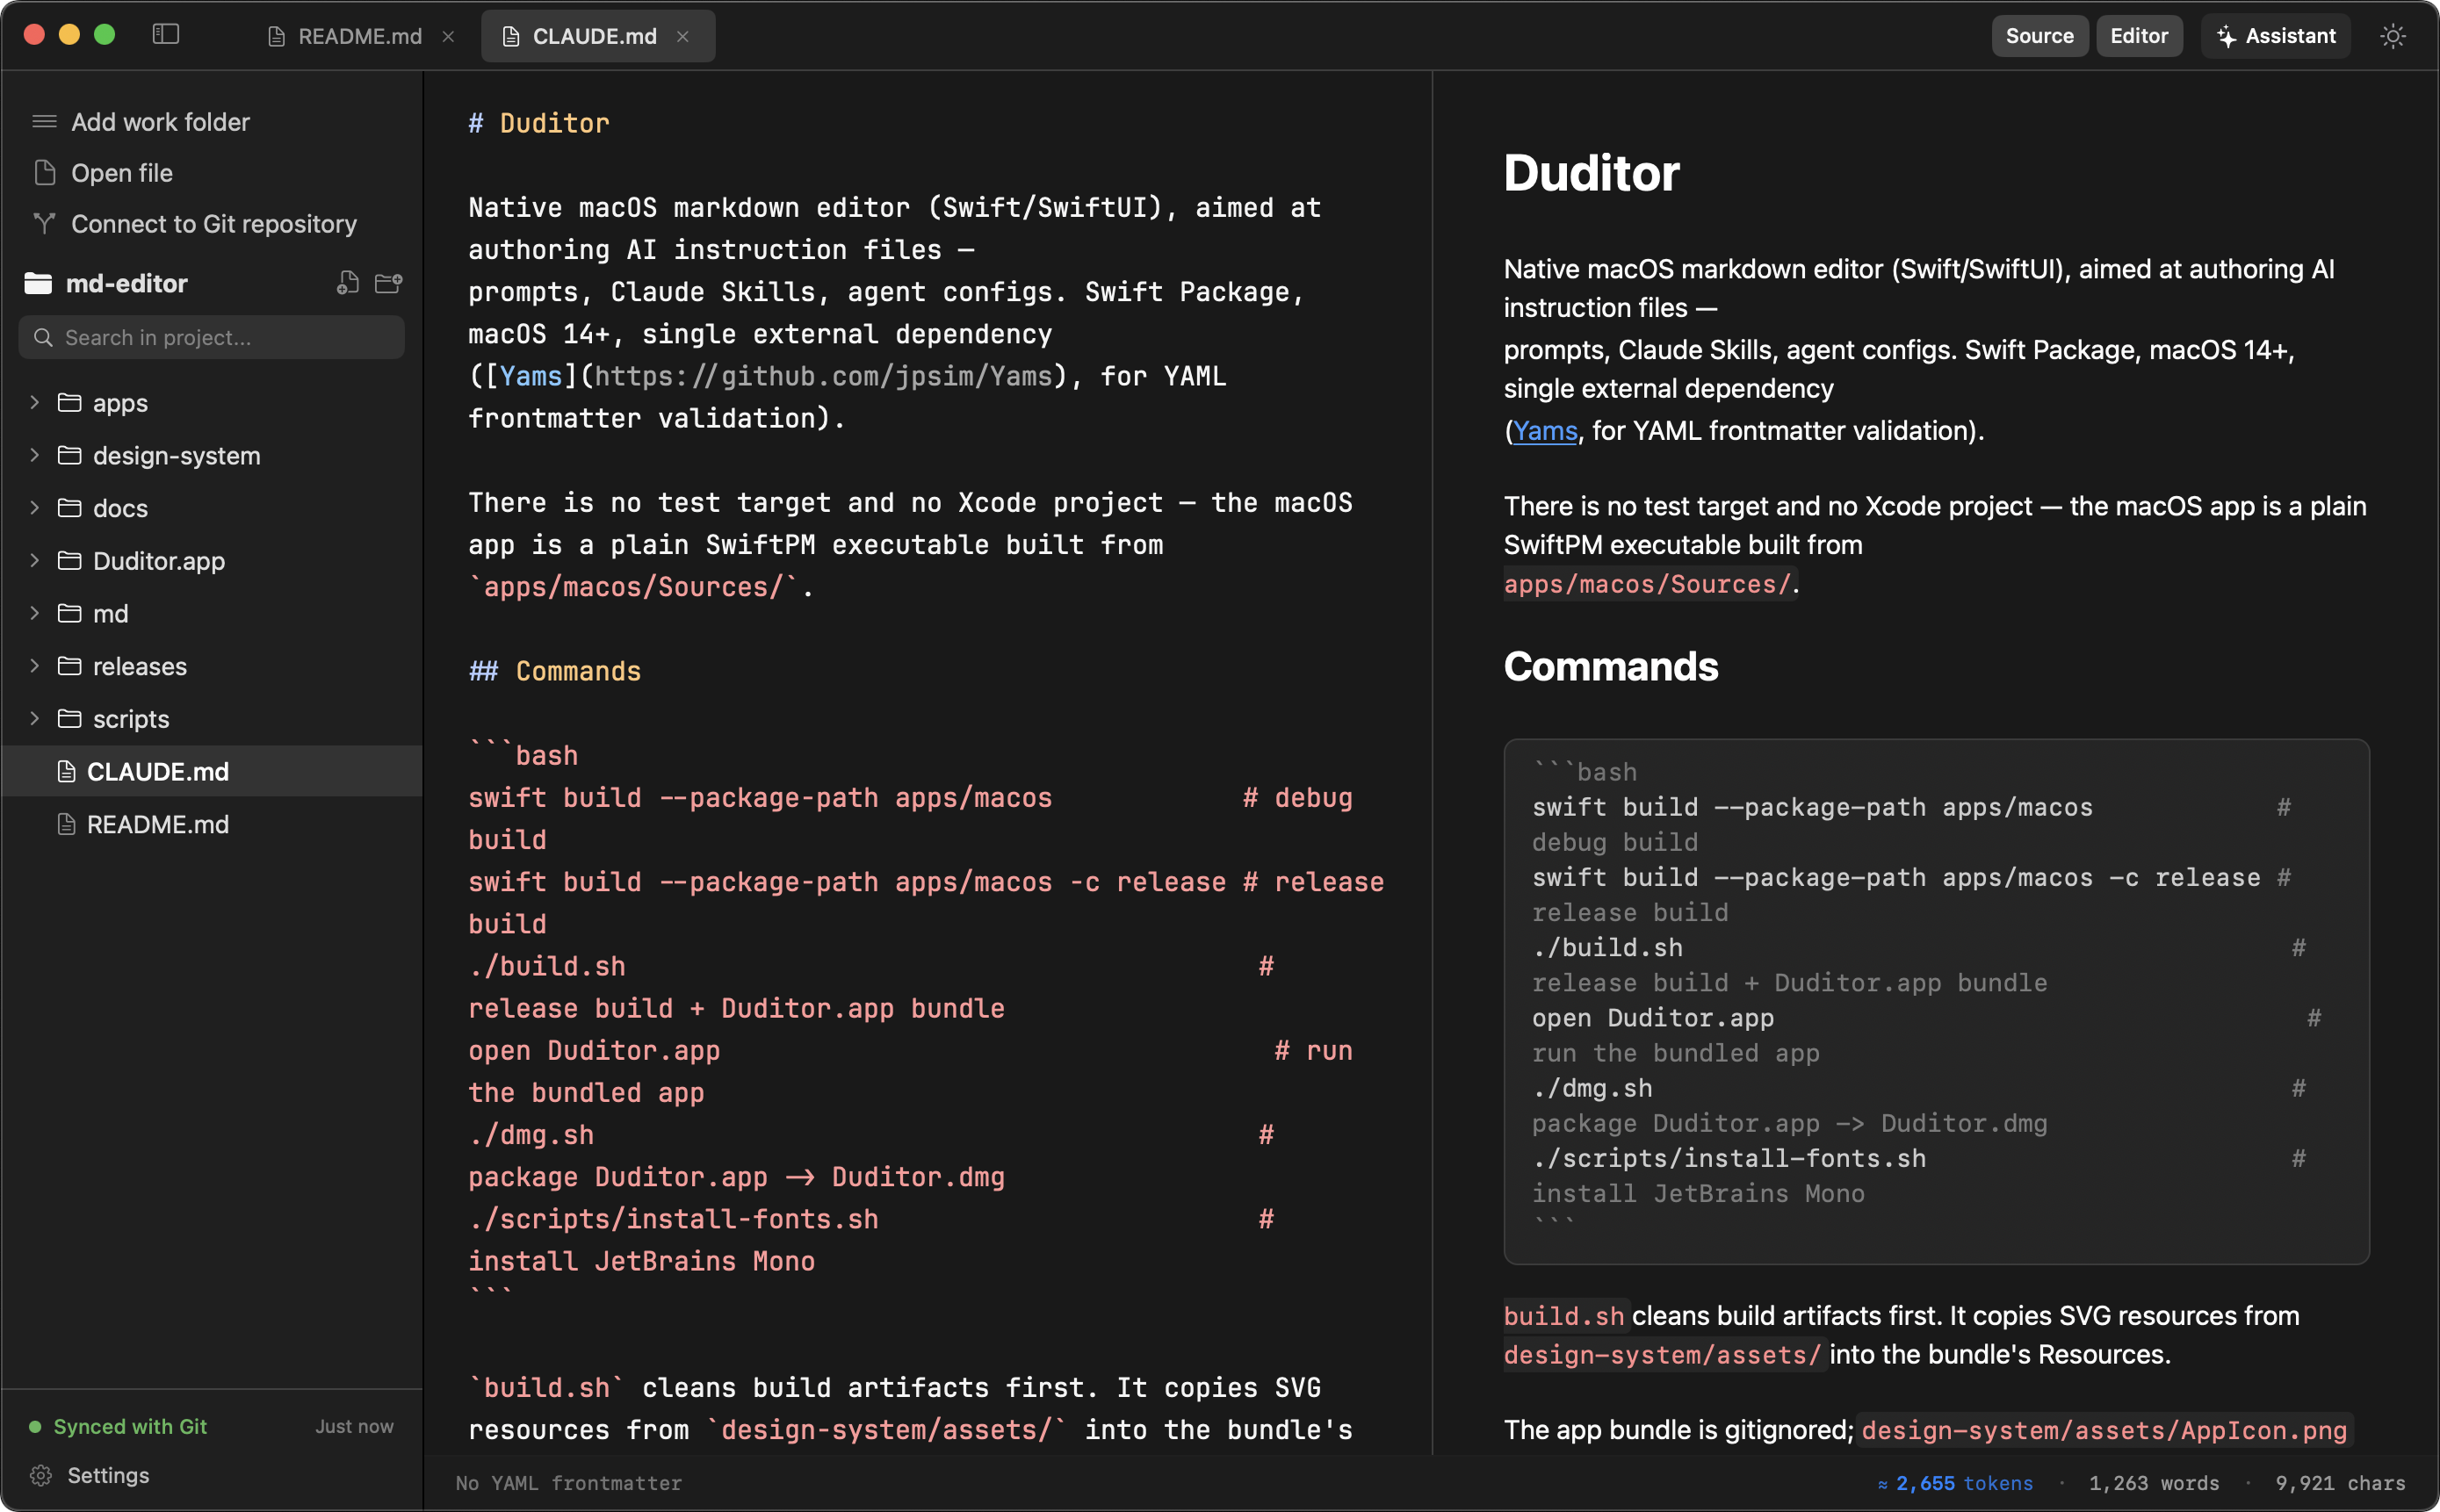Click the docs folder icon
The height and width of the screenshot is (1512, 2440).
tap(69, 508)
